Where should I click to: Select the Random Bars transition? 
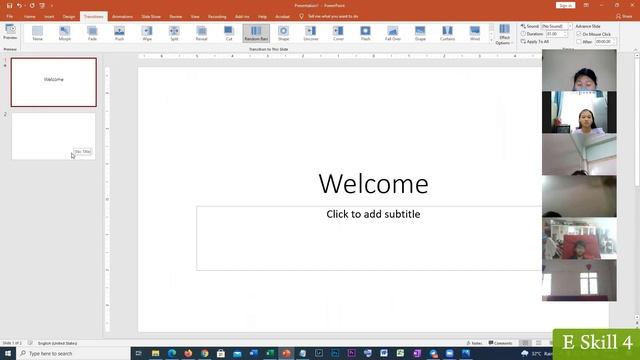coord(256,33)
